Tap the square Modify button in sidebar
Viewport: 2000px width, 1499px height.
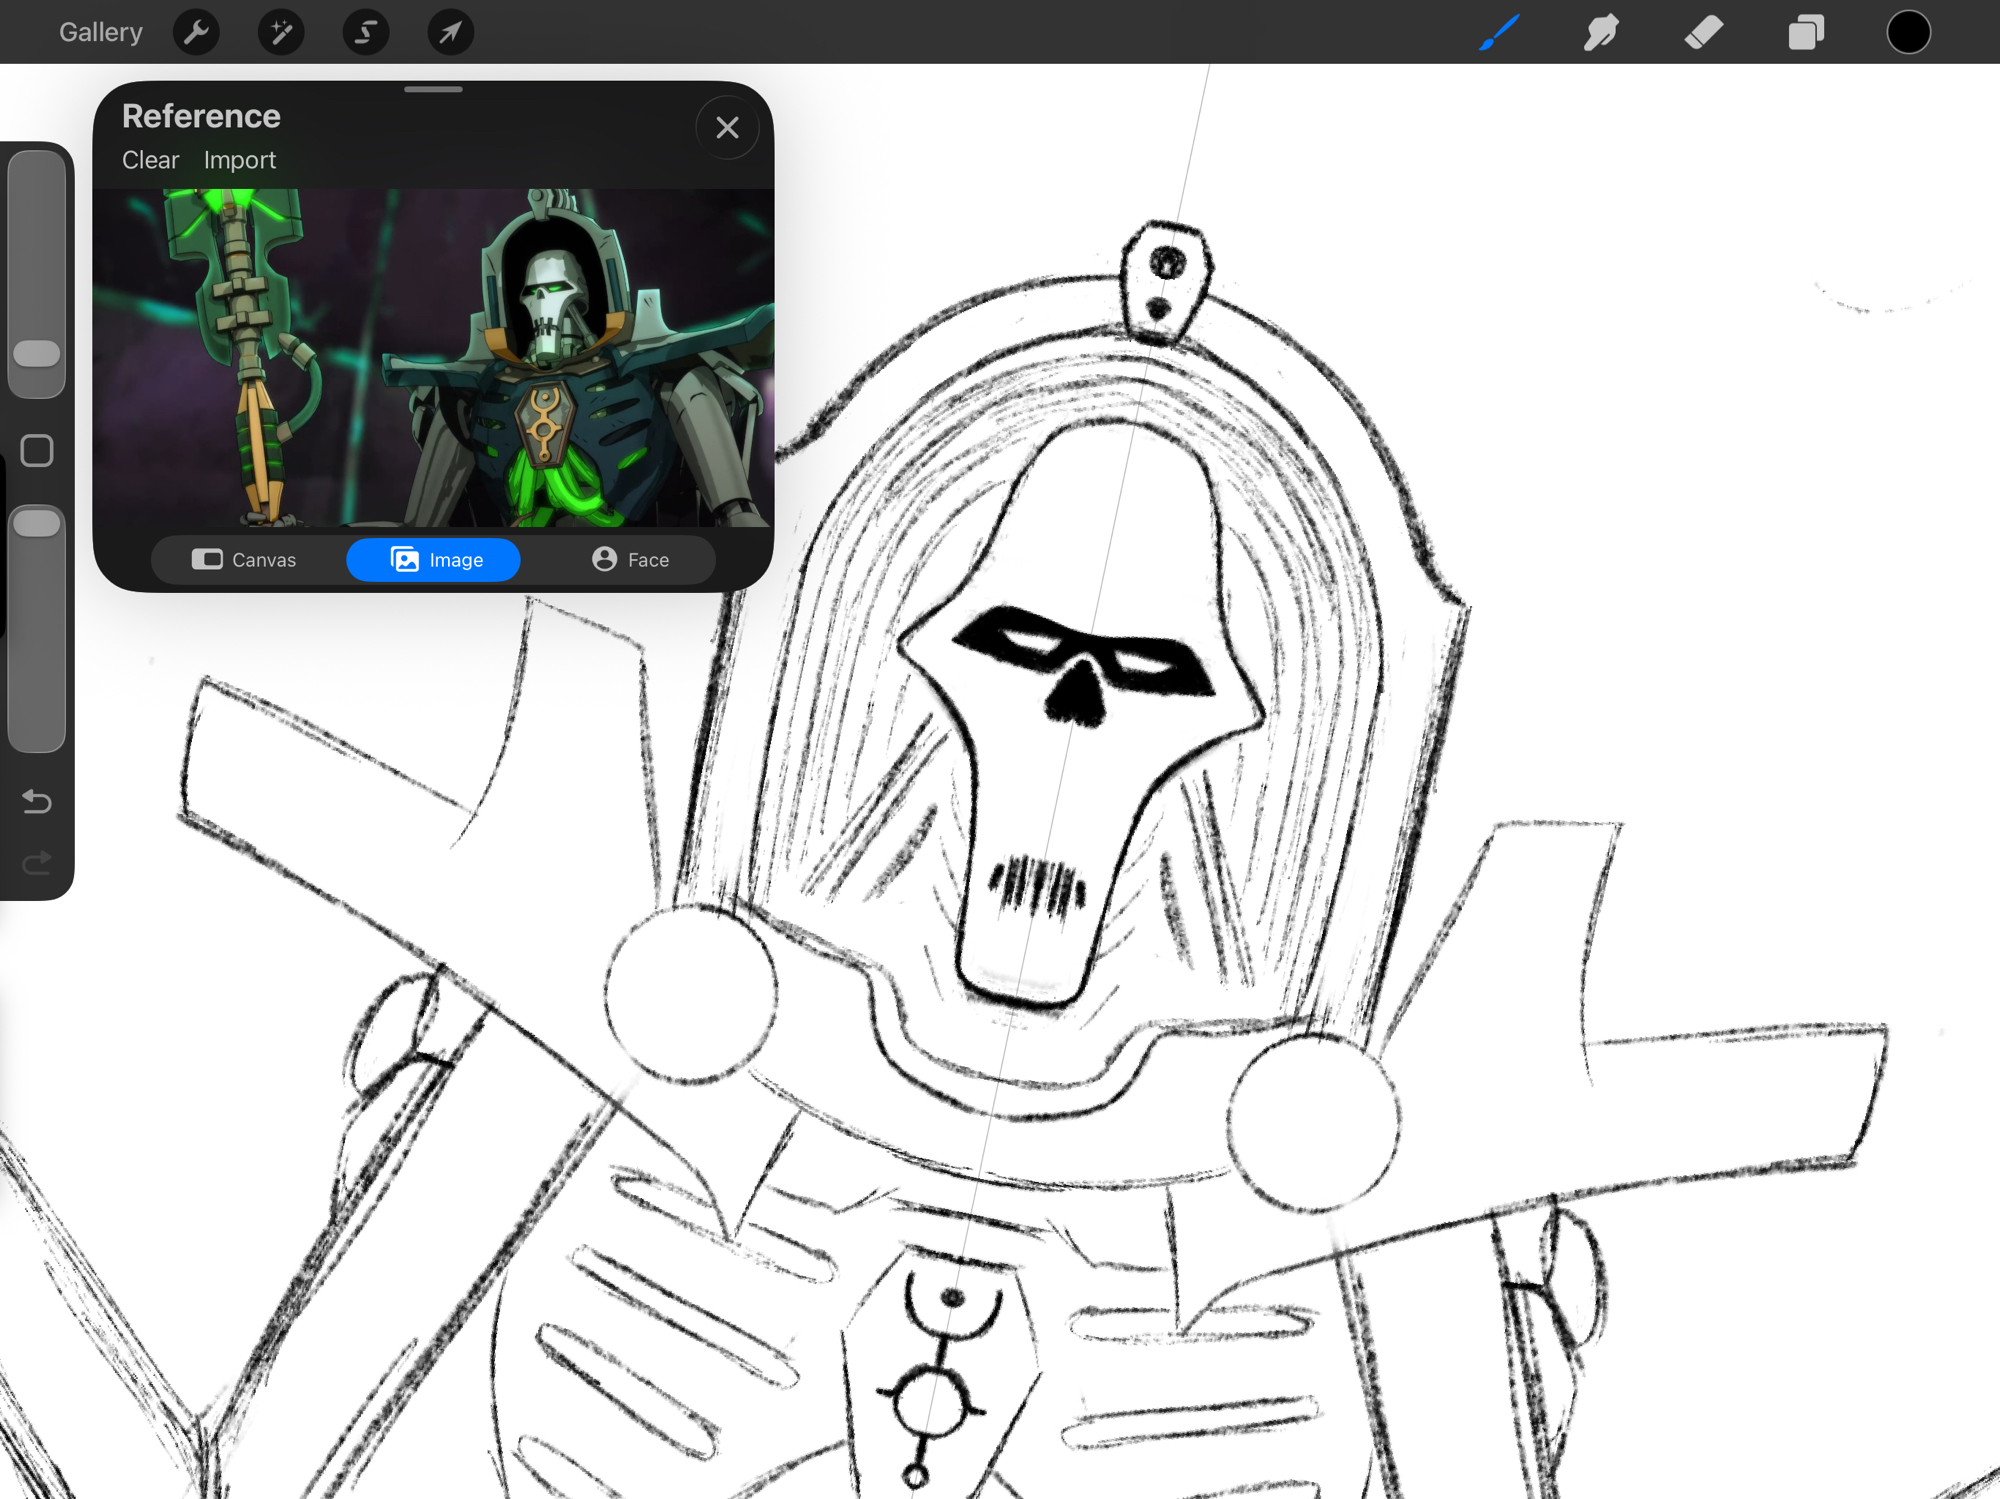(x=37, y=451)
